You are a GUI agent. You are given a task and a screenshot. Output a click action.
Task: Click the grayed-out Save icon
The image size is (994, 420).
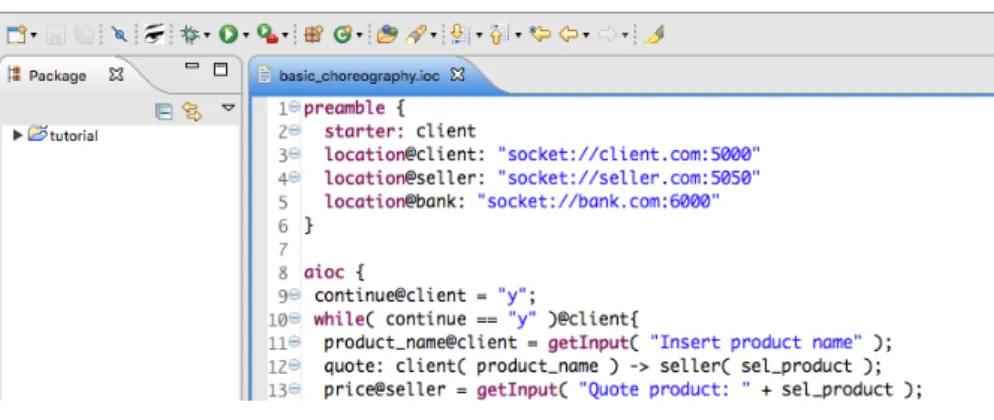click(x=56, y=35)
